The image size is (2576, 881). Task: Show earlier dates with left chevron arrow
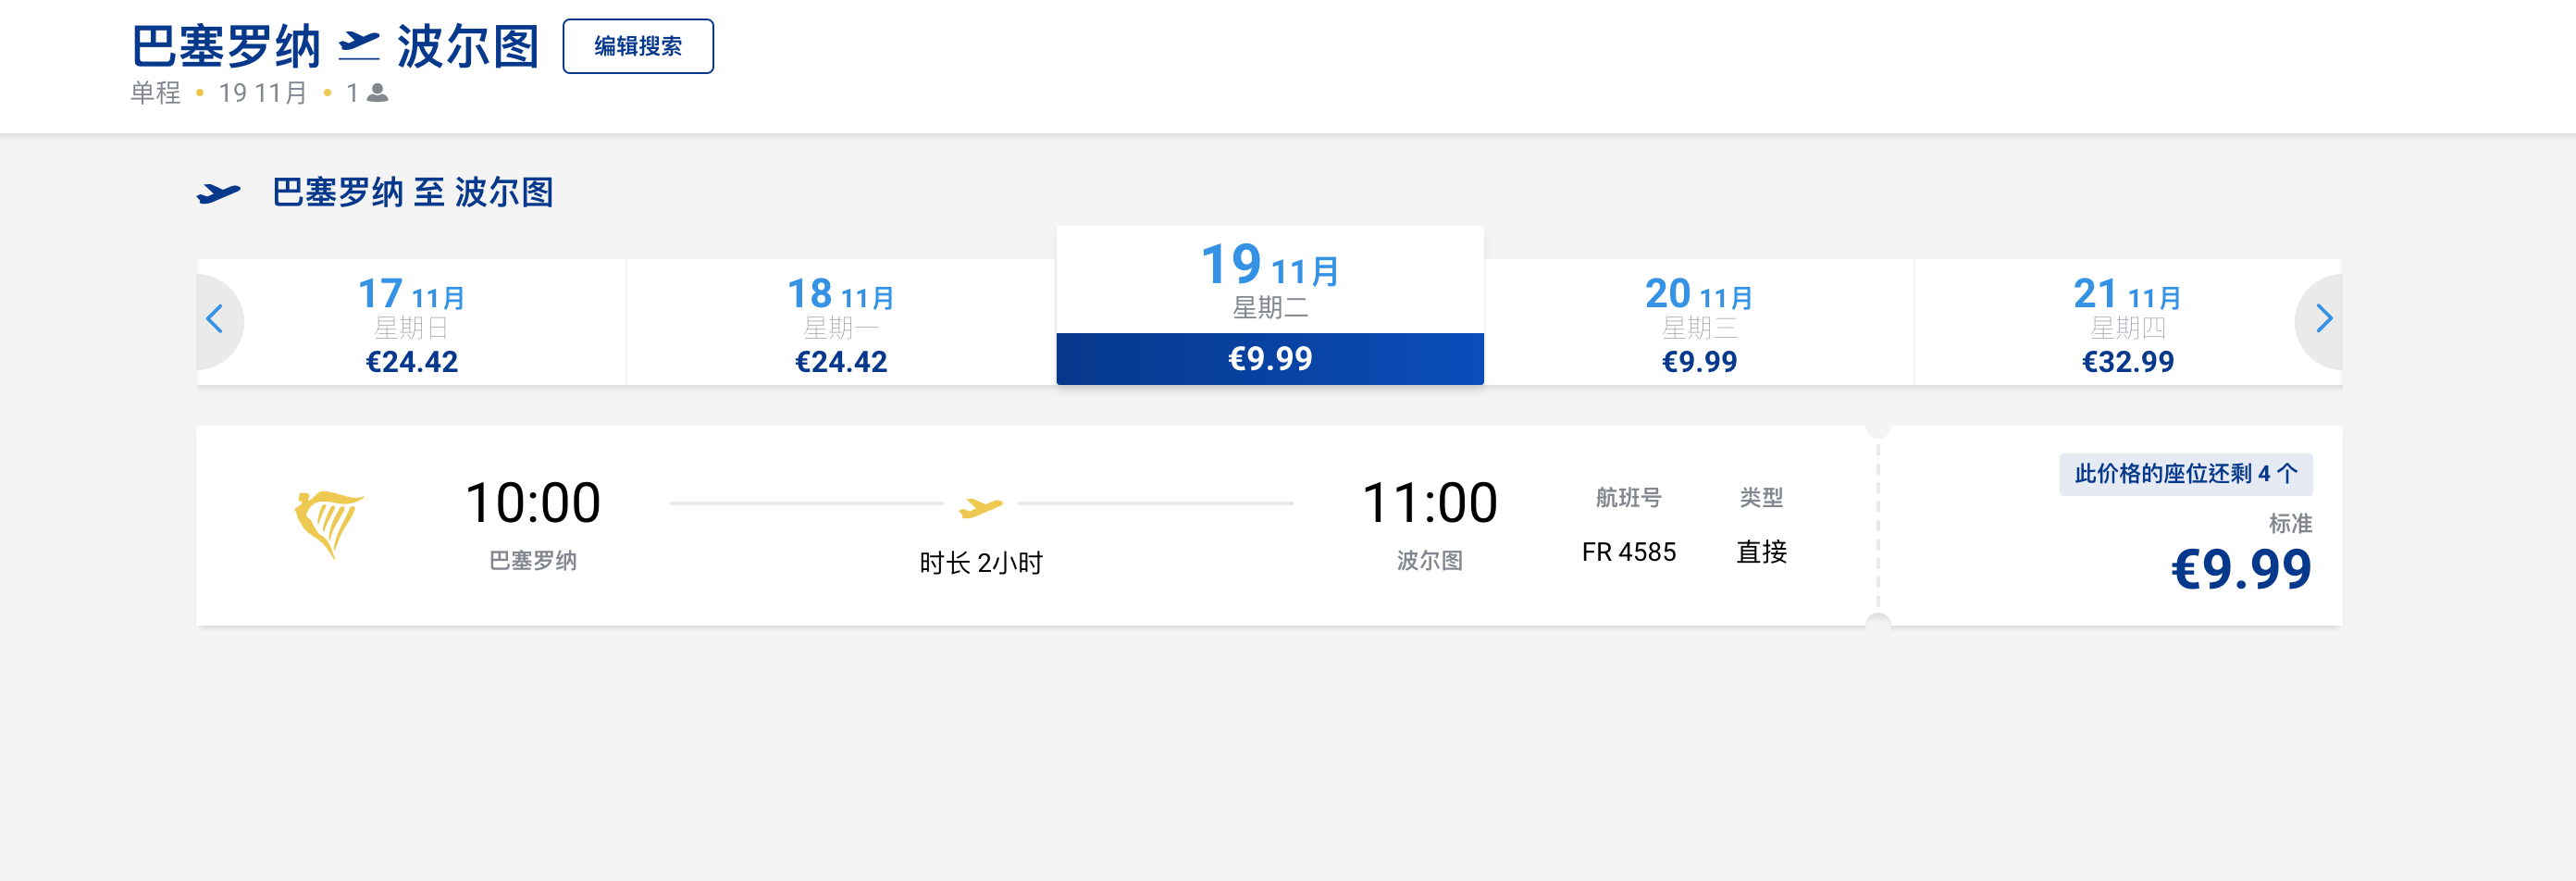214,320
